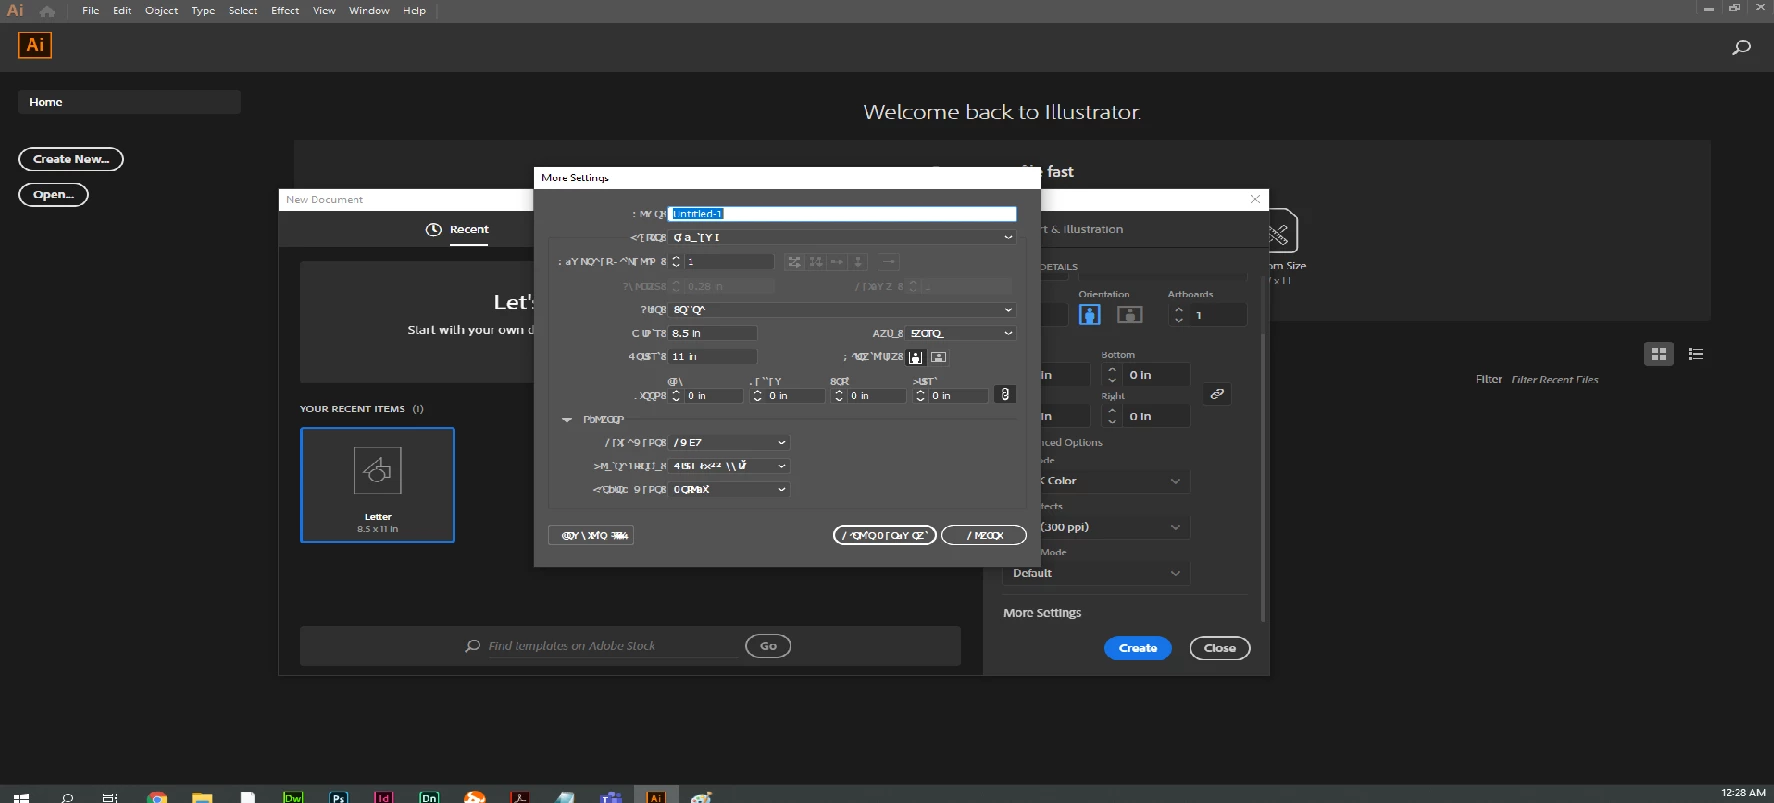Open Photoshop from the taskbar
The height and width of the screenshot is (803, 1774).
pyautogui.click(x=339, y=796)
